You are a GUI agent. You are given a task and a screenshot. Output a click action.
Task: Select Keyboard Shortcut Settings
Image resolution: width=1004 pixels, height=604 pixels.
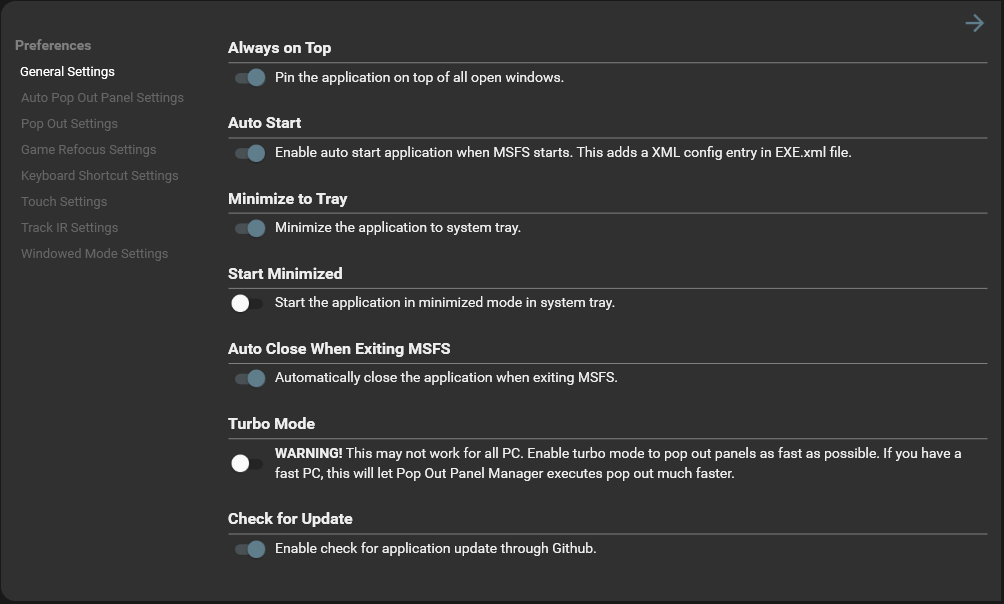pos(99,176)
